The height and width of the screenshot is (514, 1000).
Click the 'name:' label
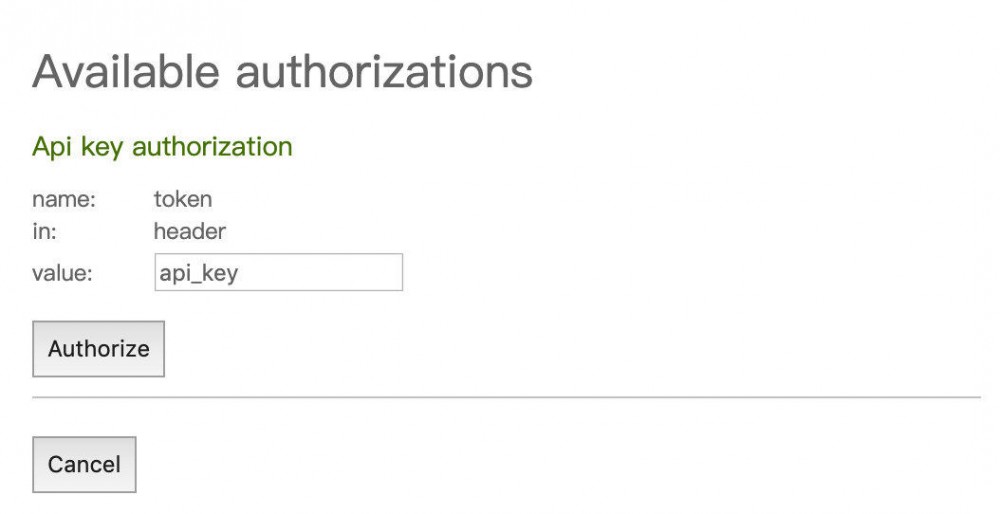pos(63,200)
